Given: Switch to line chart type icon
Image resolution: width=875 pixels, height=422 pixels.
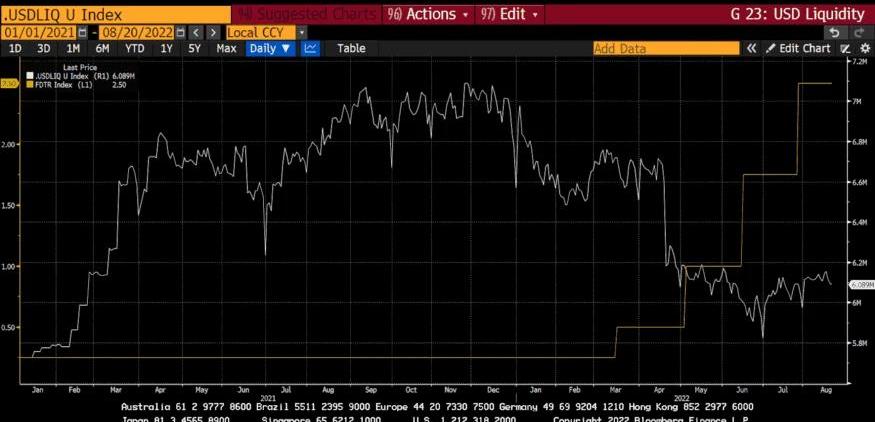Looking at the screenshot, I should [x=311, y=48].
